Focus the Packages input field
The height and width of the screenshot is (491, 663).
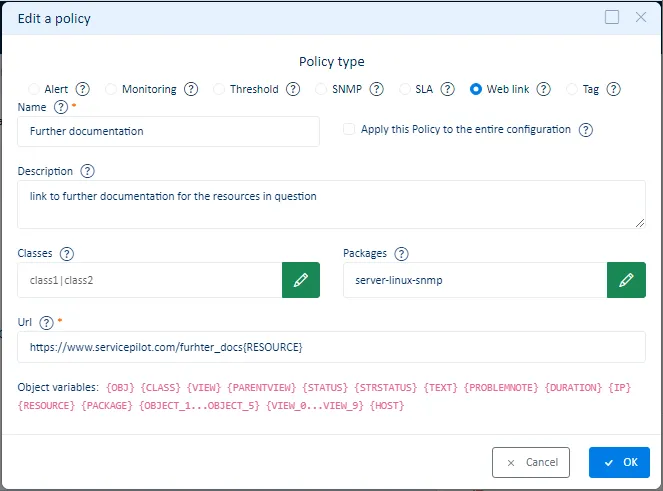pos(475,280)
